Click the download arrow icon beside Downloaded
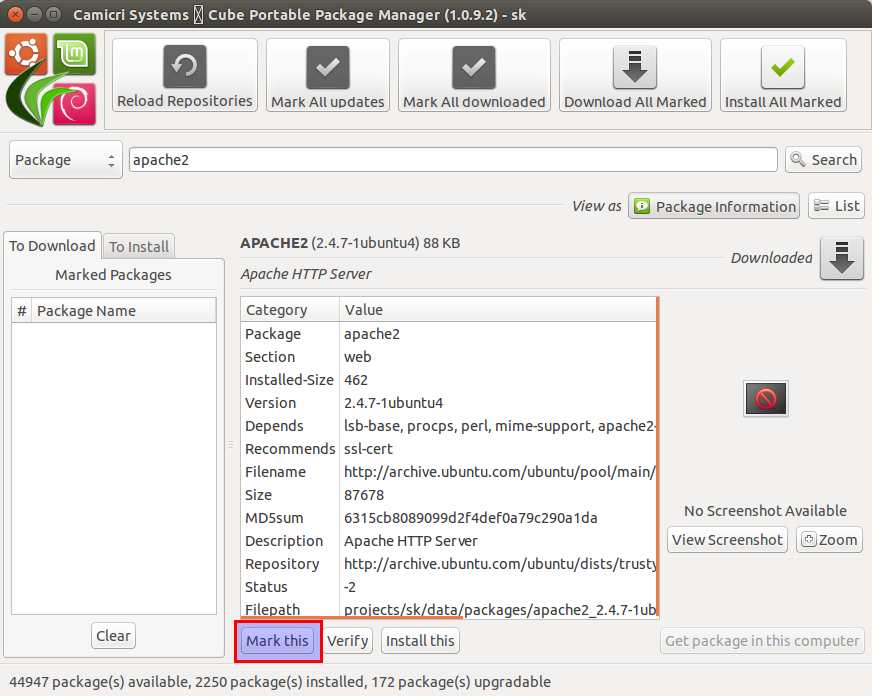872x696 pixels. (x=842, y=258)
